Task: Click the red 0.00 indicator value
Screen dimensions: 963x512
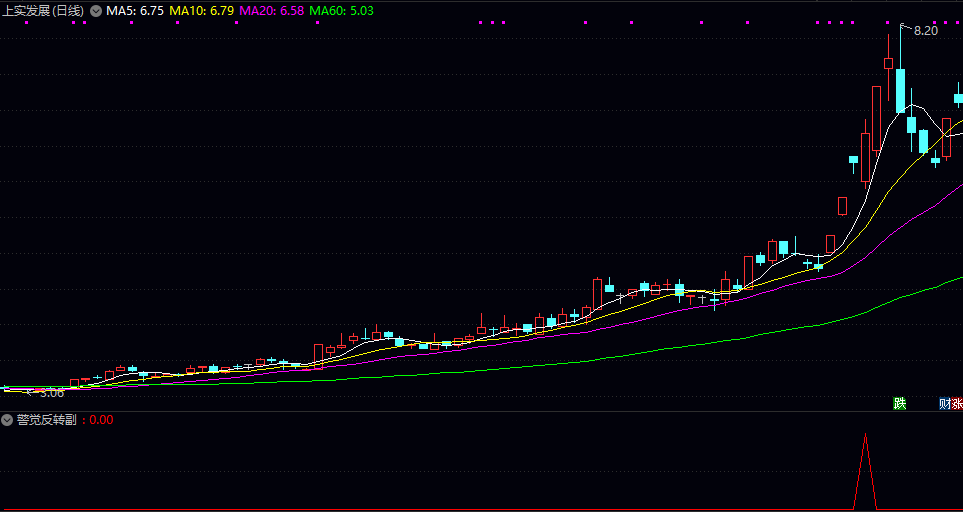Action: click(101, 420)
